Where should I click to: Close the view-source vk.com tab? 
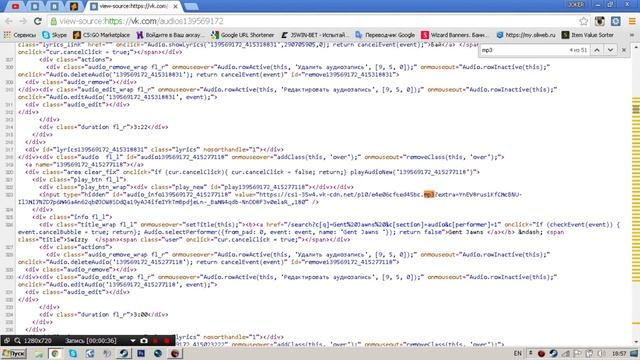(x=175, y=7)
